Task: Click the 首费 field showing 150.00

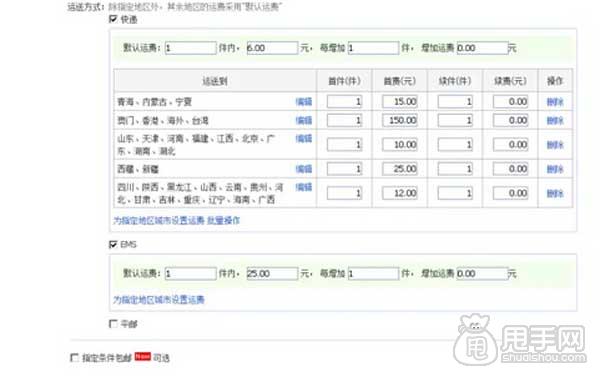Action: pos(400,121)
